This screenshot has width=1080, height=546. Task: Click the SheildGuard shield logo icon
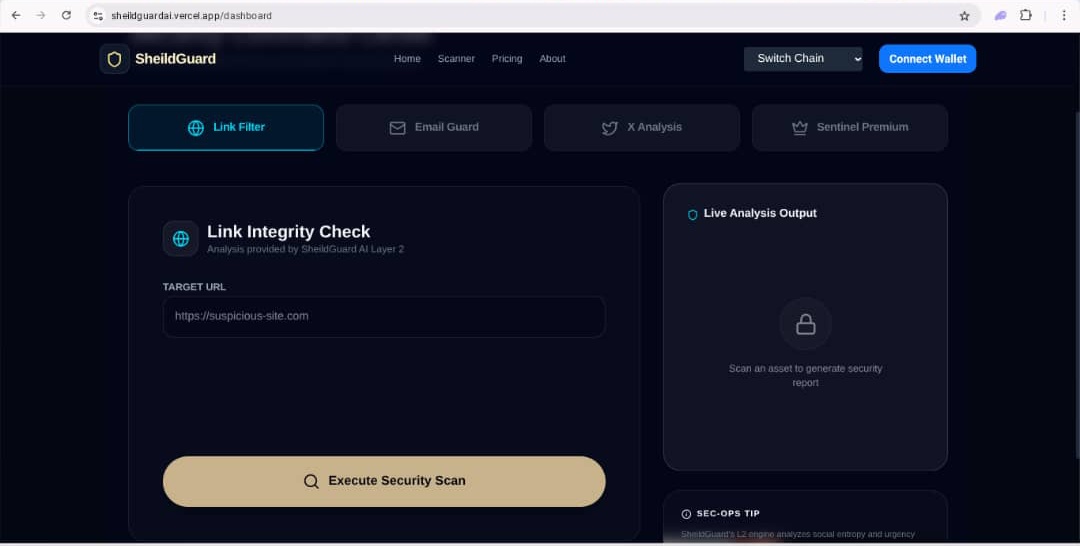point(114,59)
